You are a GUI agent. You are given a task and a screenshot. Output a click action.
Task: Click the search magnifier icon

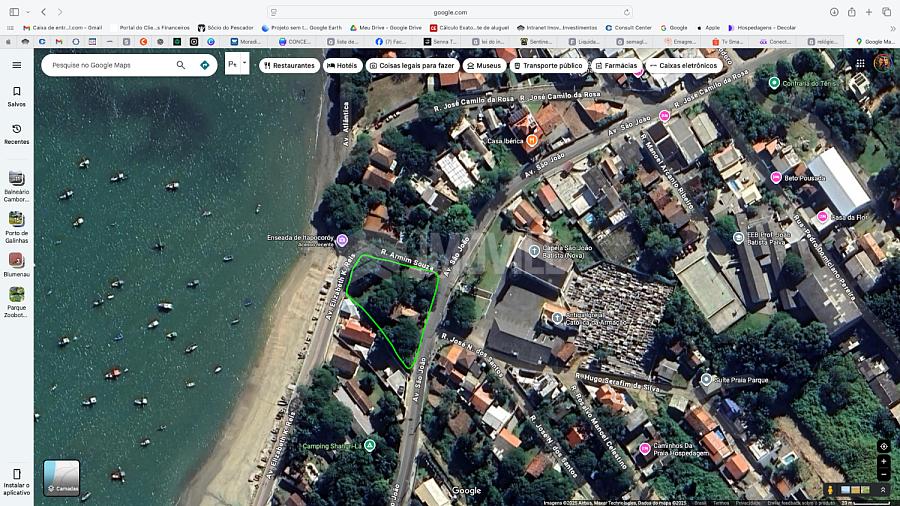click(181, 65)
